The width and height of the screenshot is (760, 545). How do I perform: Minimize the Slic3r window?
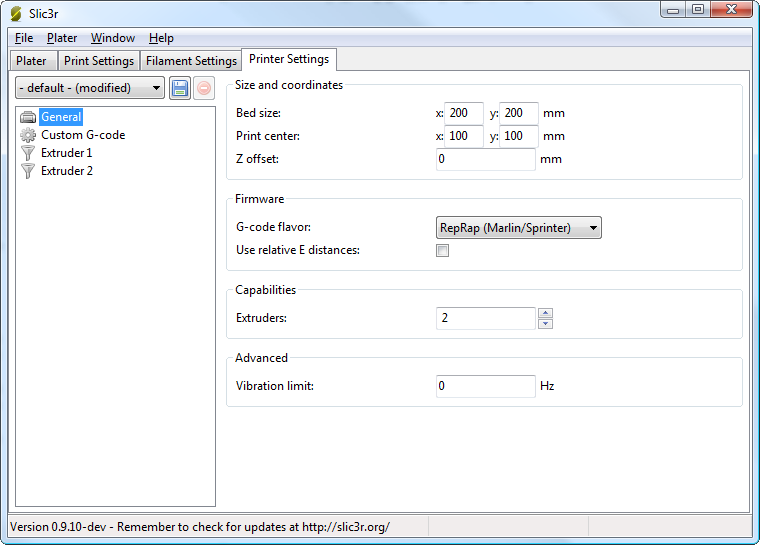coord(673,10)
